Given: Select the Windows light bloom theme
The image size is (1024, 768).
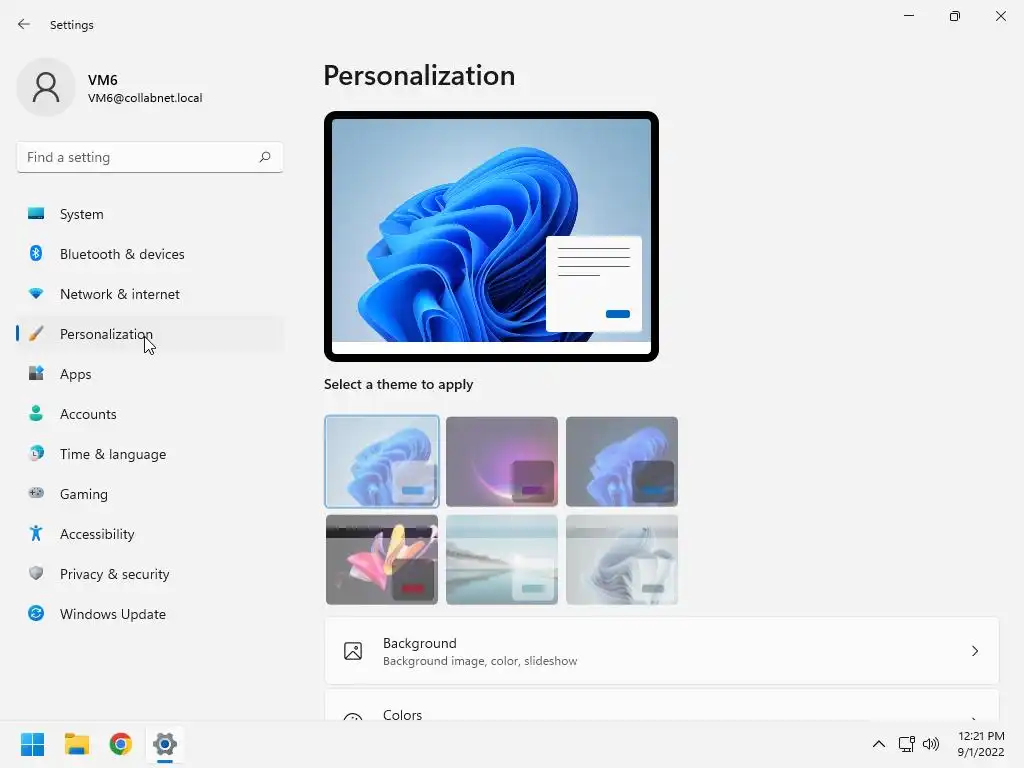Looking at the screenshot, I should (x=382, y=462).
